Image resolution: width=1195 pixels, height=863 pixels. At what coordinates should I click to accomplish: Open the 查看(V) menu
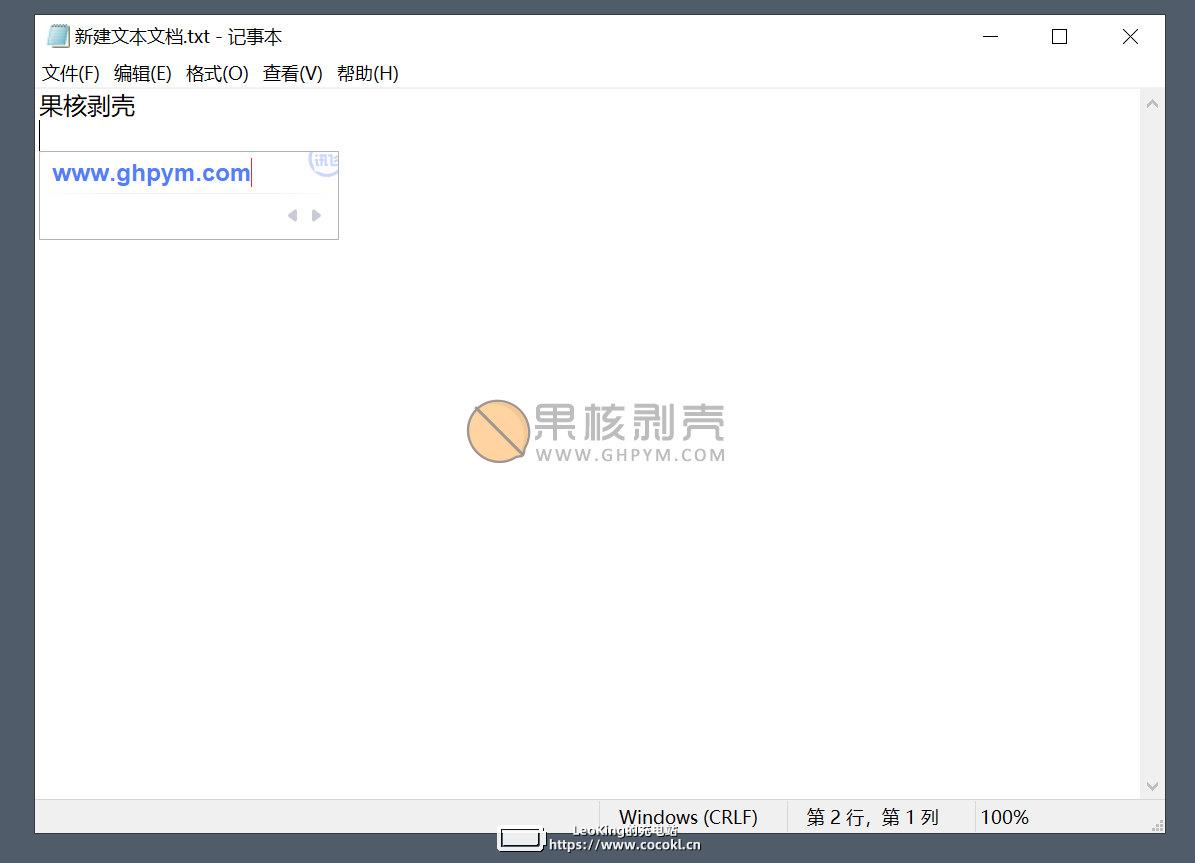click(293, 74)
